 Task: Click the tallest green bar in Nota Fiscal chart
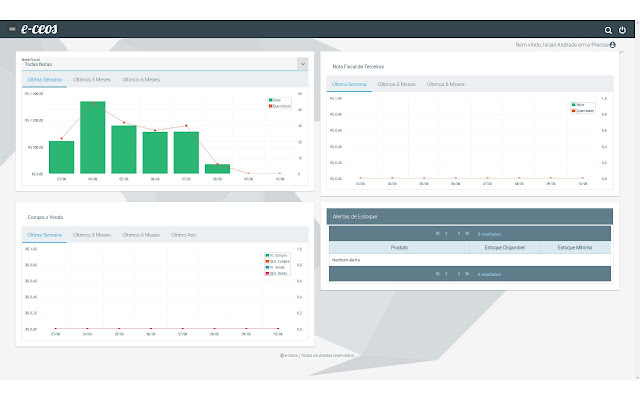pos(93,138)
